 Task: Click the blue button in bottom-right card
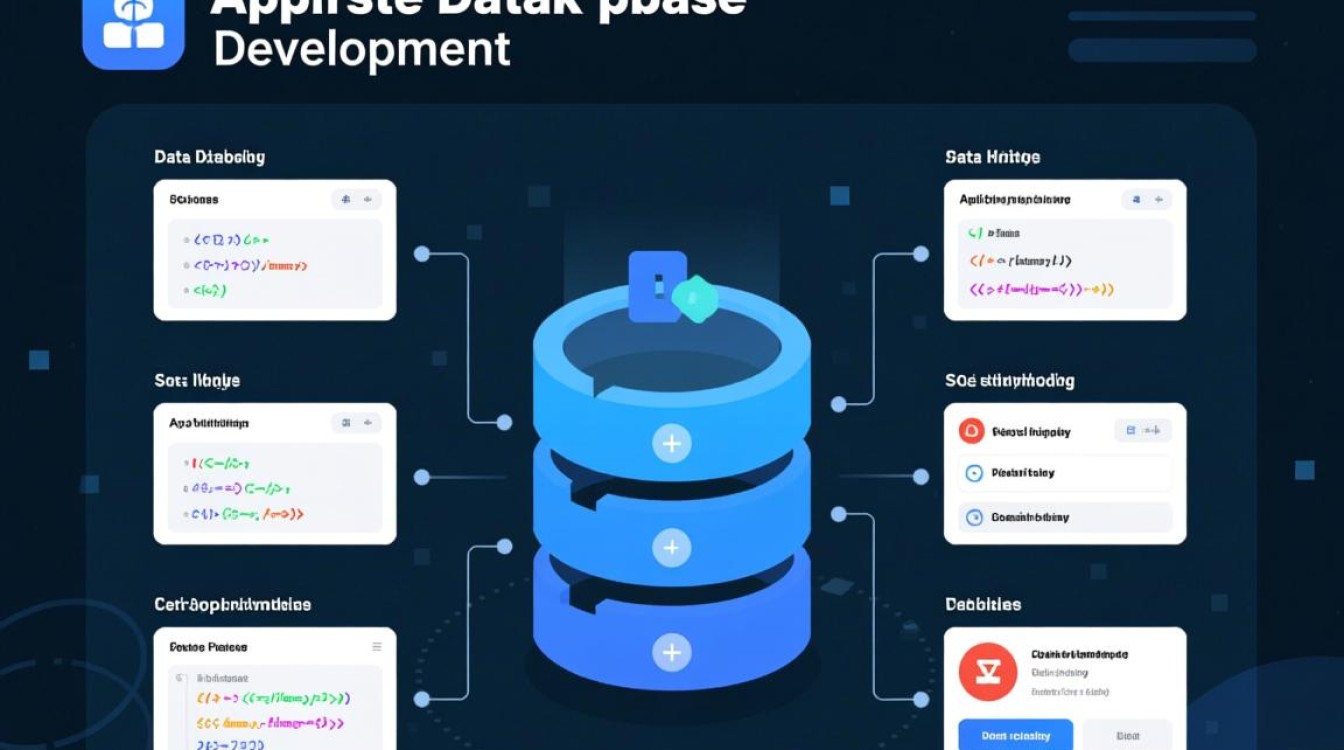click(1015, 734)
